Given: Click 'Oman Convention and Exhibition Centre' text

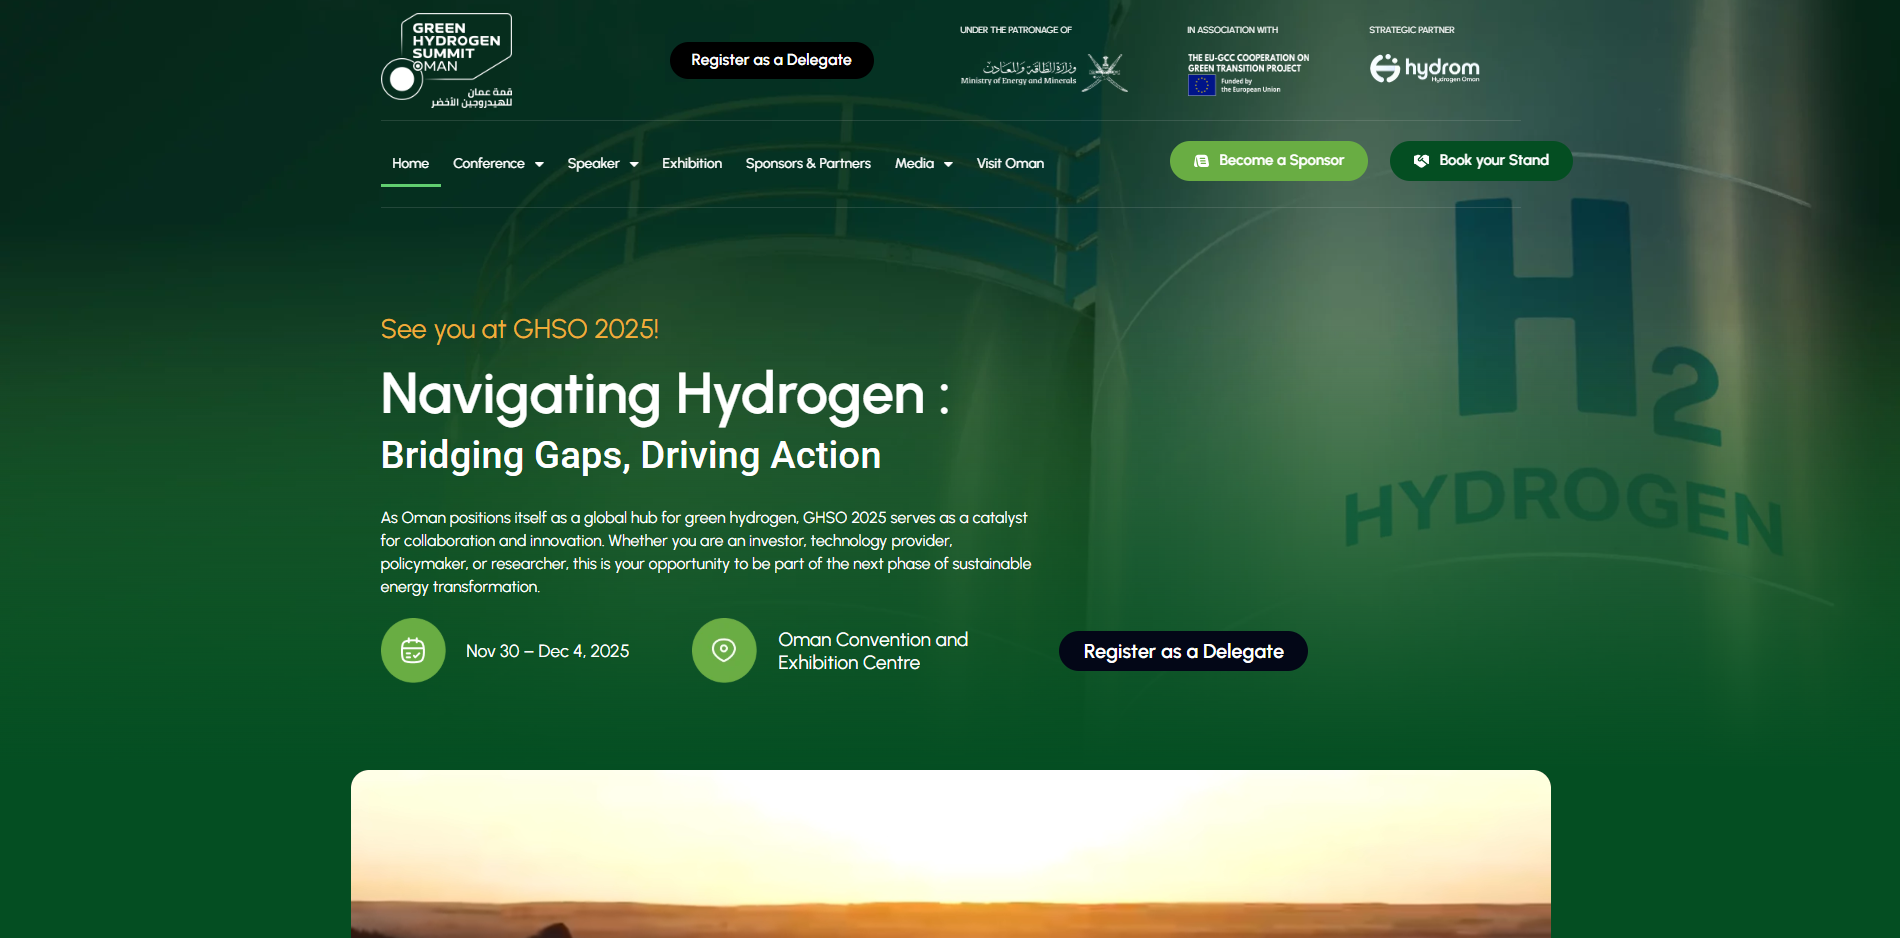Looking at the screenshot, I should click(x=873, y=651).
